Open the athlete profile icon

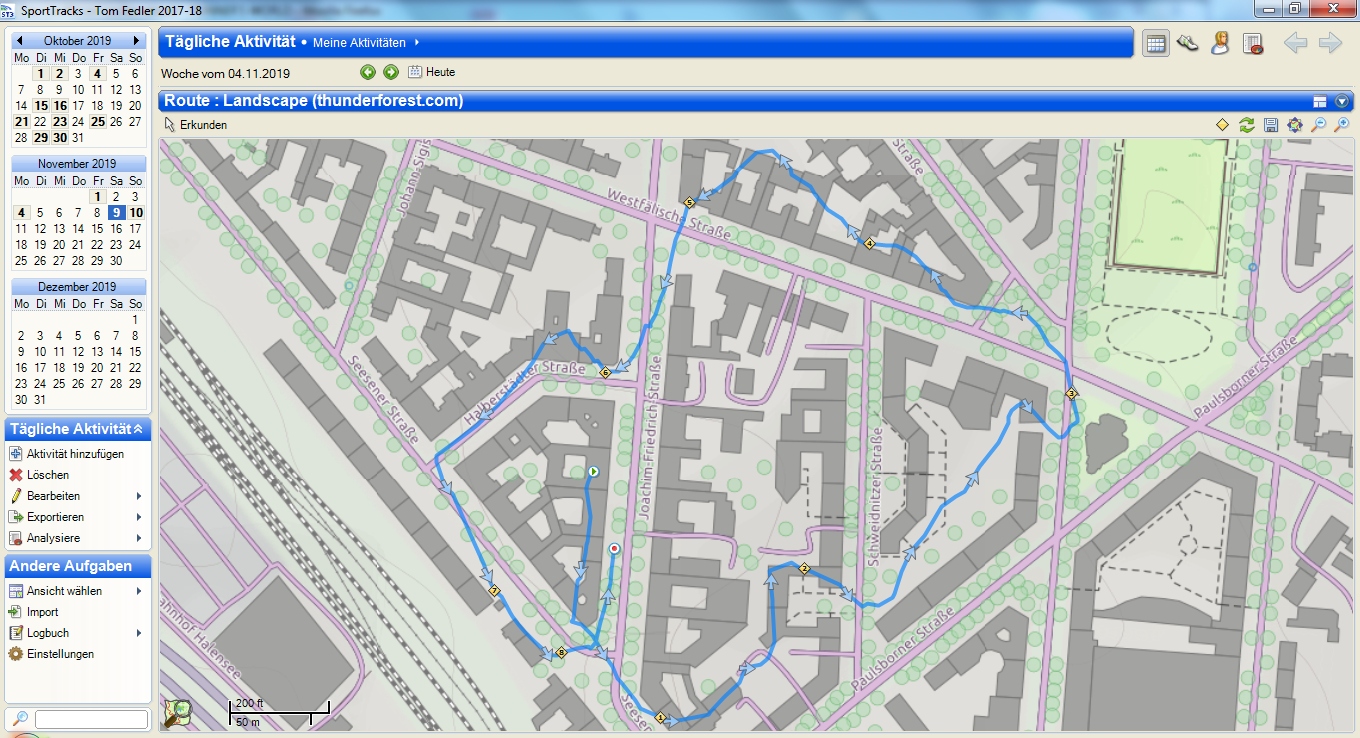[1220, 43]
